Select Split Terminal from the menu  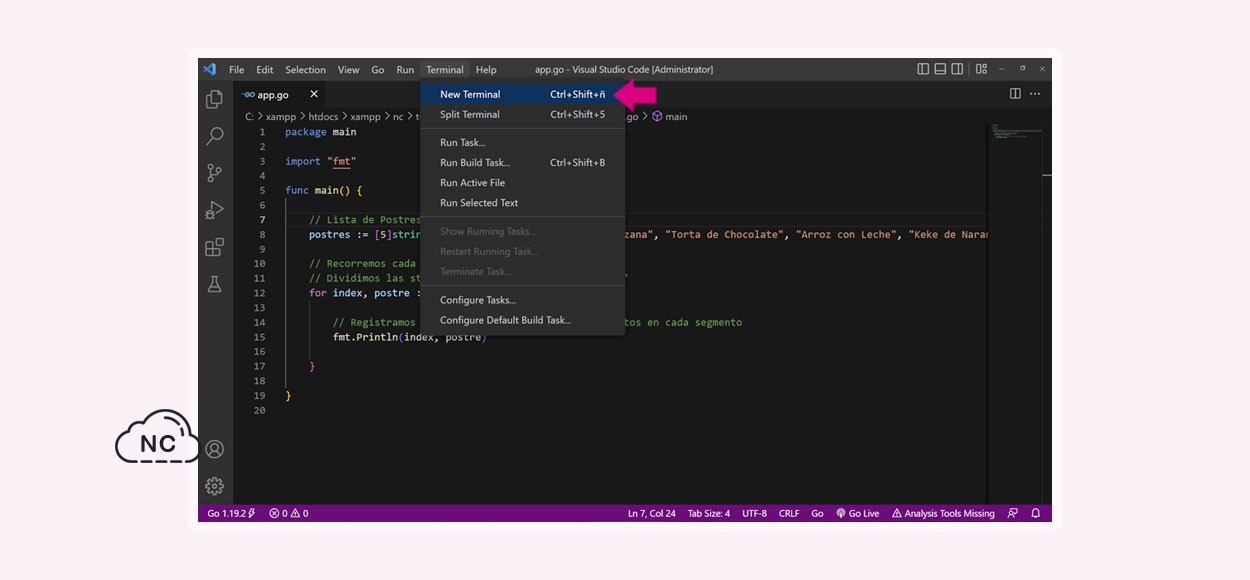pos(522,114)
